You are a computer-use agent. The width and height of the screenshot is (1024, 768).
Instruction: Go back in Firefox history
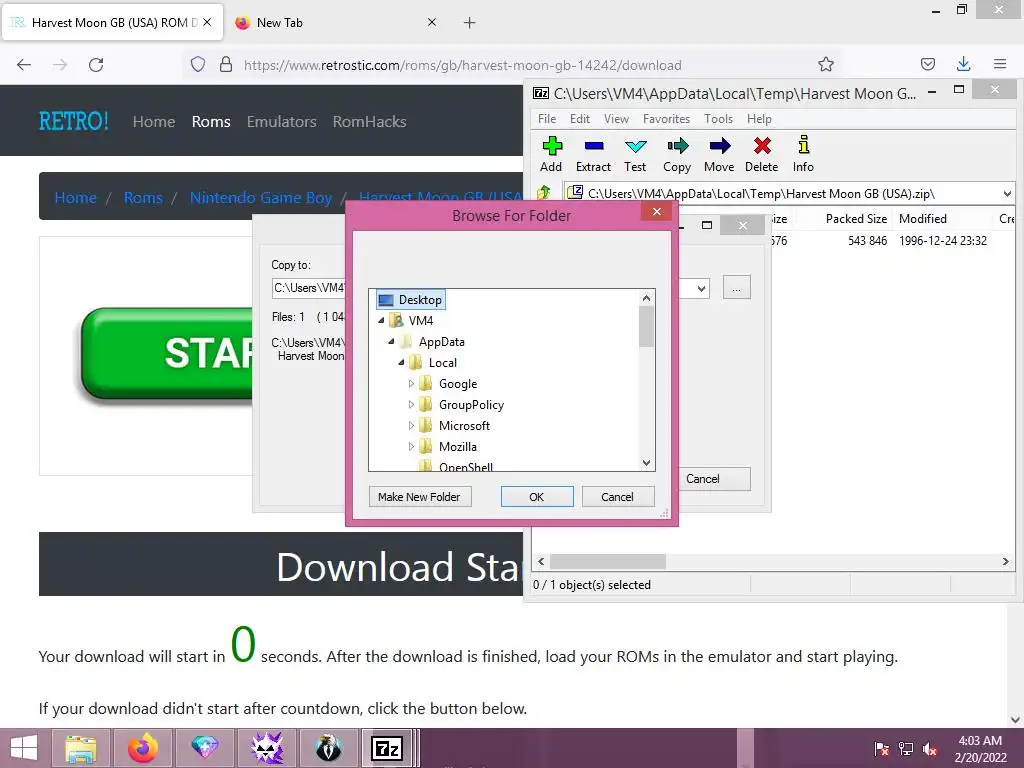(x=24, y=65)
